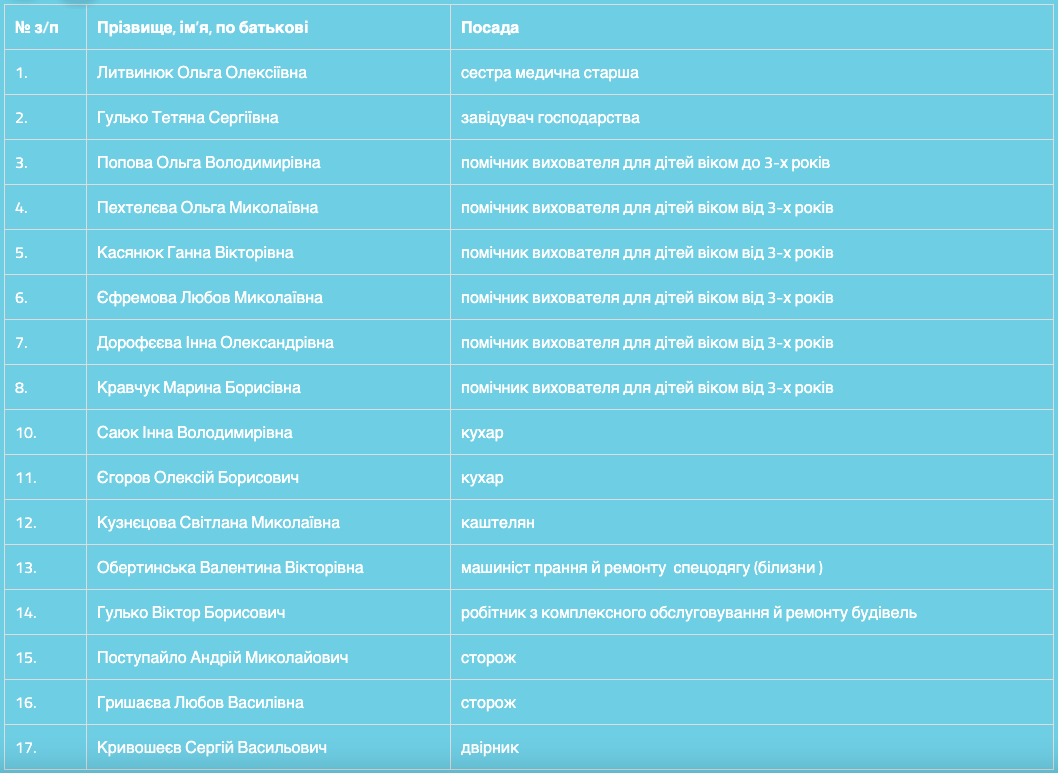1058x773 pixels.
Task: Click the 'двірник' position cell
Action: 490,747
